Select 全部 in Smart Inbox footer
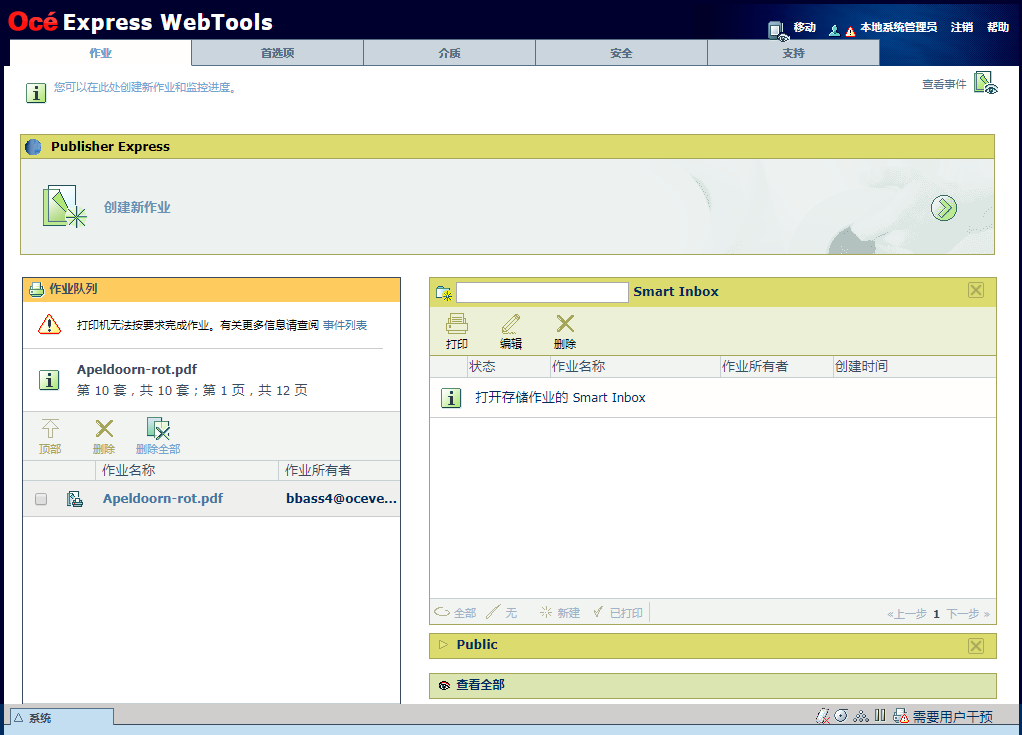The height and width of the screenshot is (735, 1022). pyautogui.click(x=455, y=612)
